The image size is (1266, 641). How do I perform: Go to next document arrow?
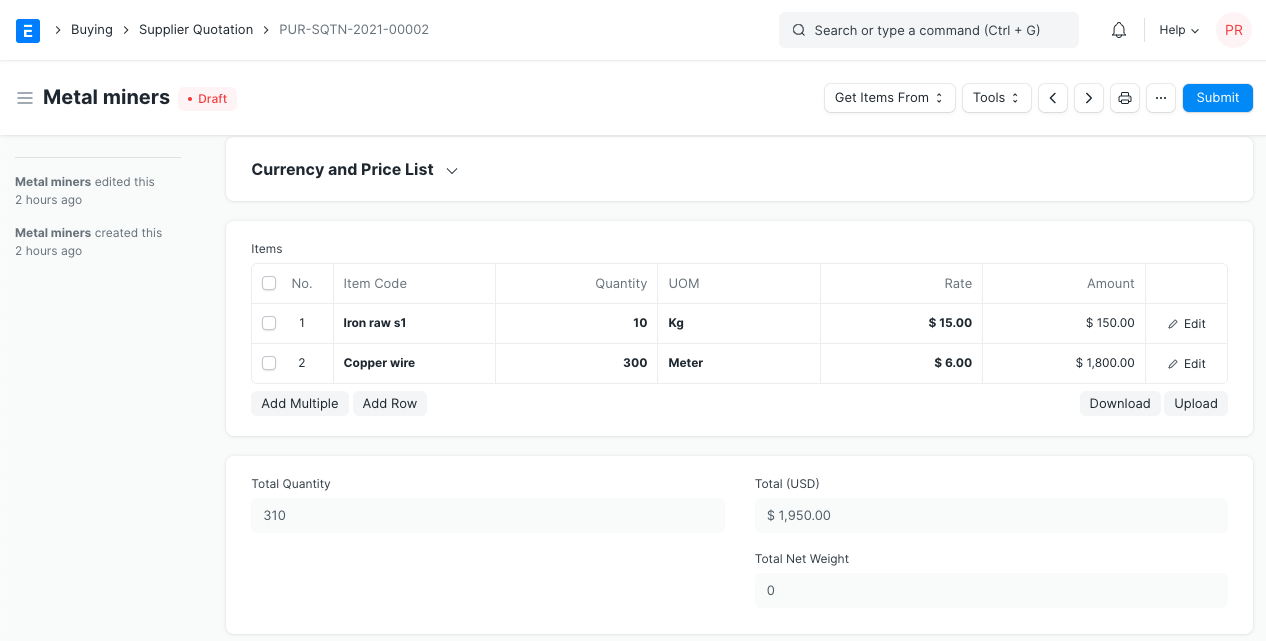1088,98
